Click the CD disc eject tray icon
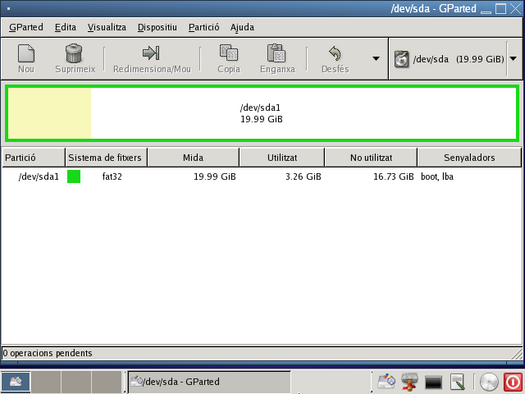 coord(489,381)
